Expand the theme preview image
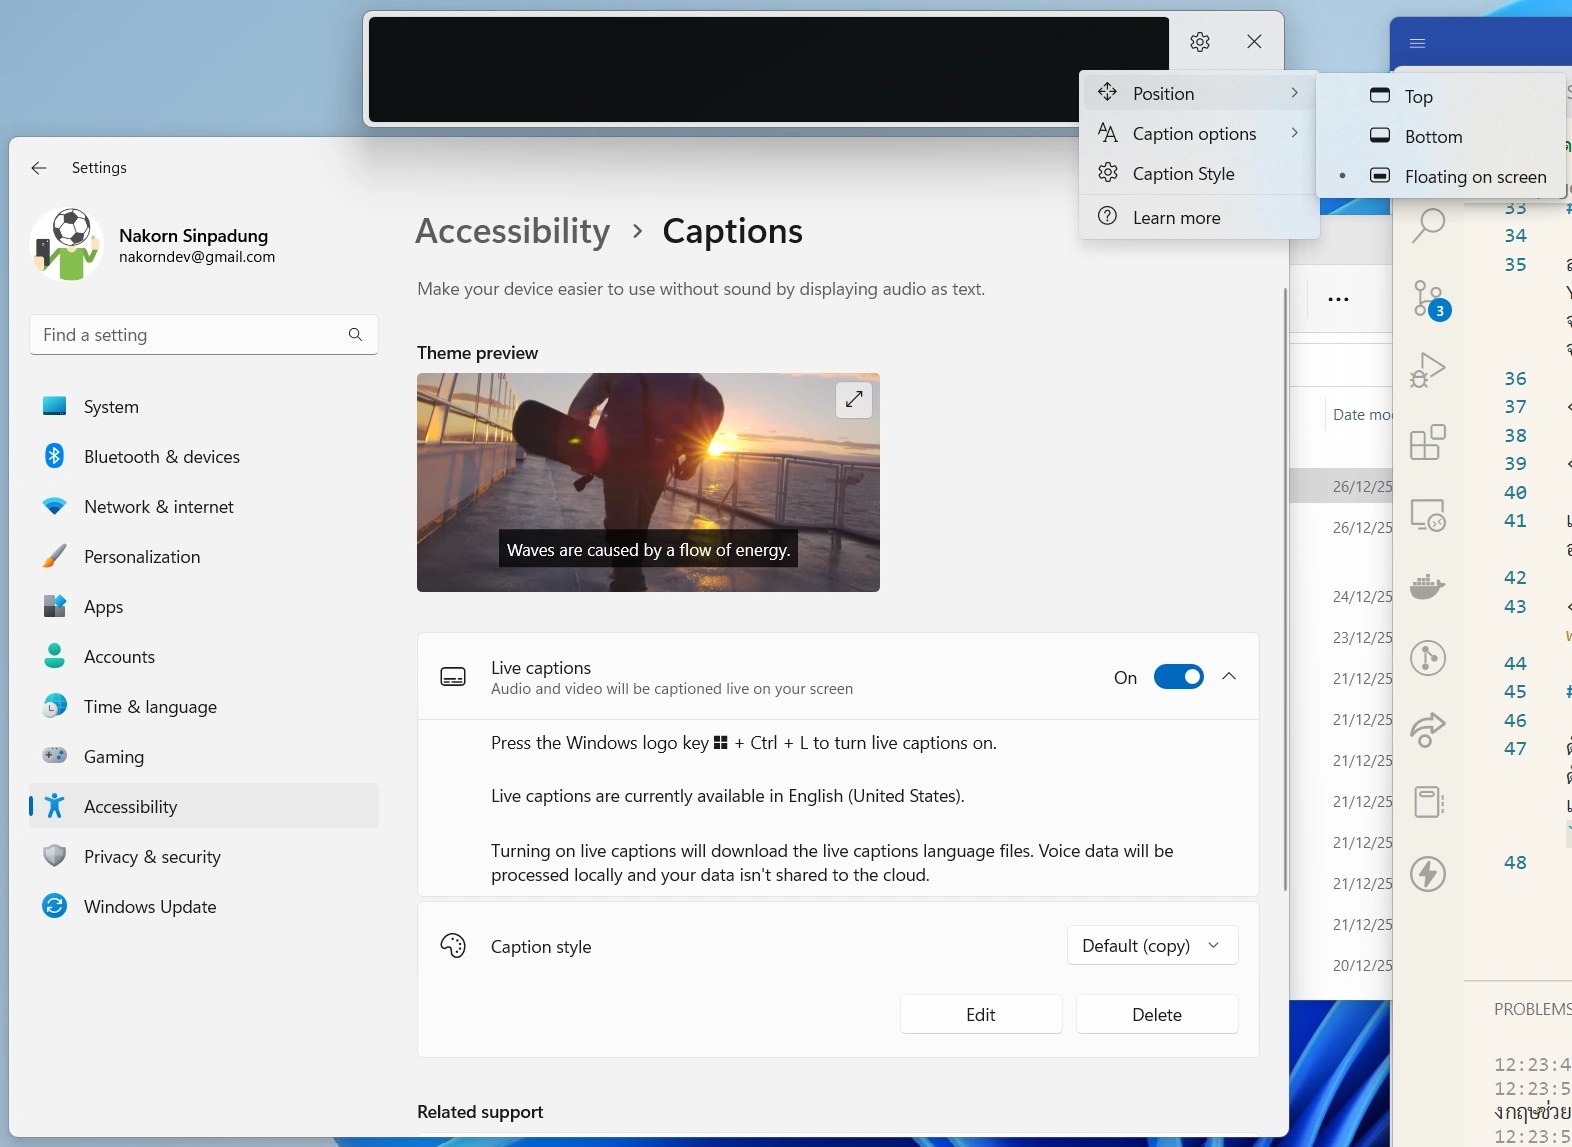Image resolution: width=1572 pixels, height=1147 pixels. click(x=854, y=399)
